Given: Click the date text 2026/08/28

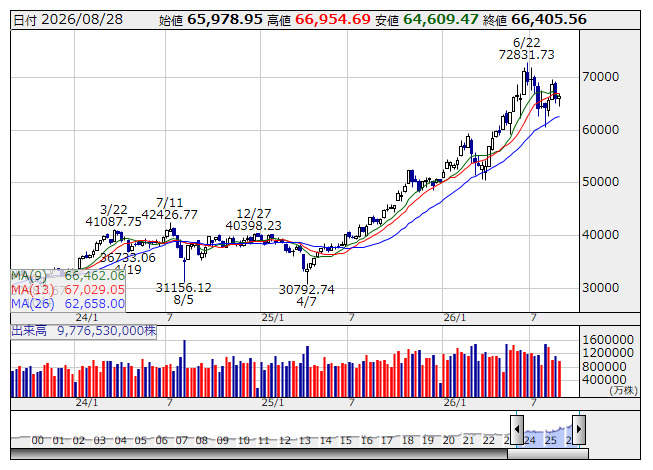Looking at the screenshot, I should pos(82,20).
